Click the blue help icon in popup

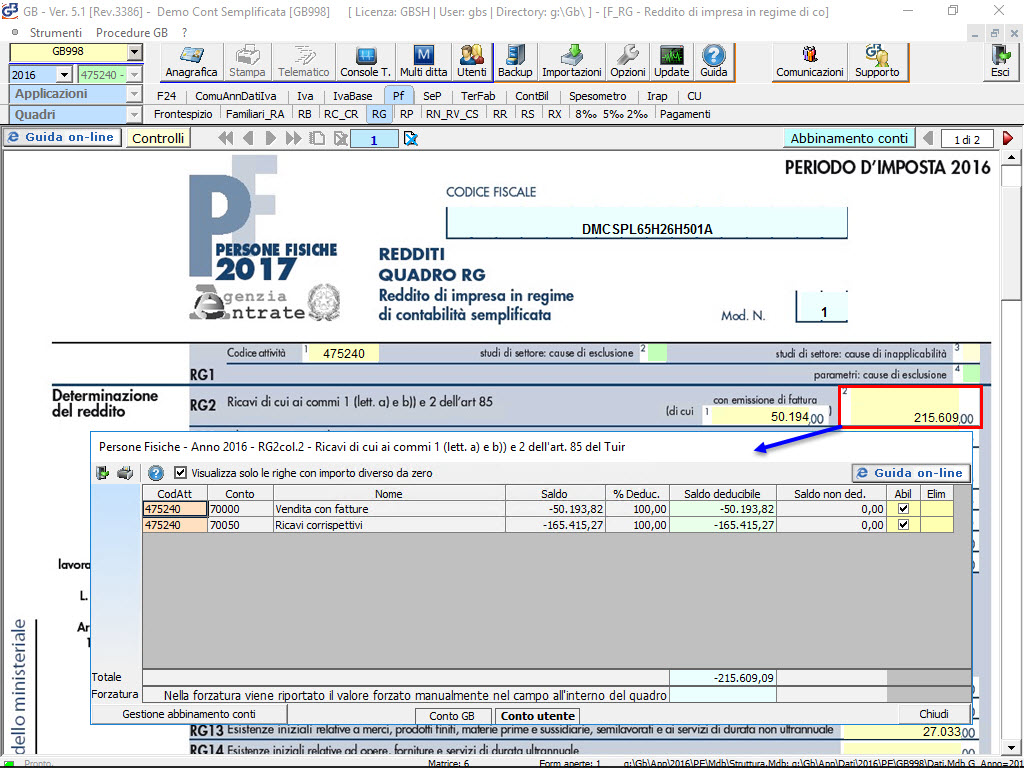155,472
